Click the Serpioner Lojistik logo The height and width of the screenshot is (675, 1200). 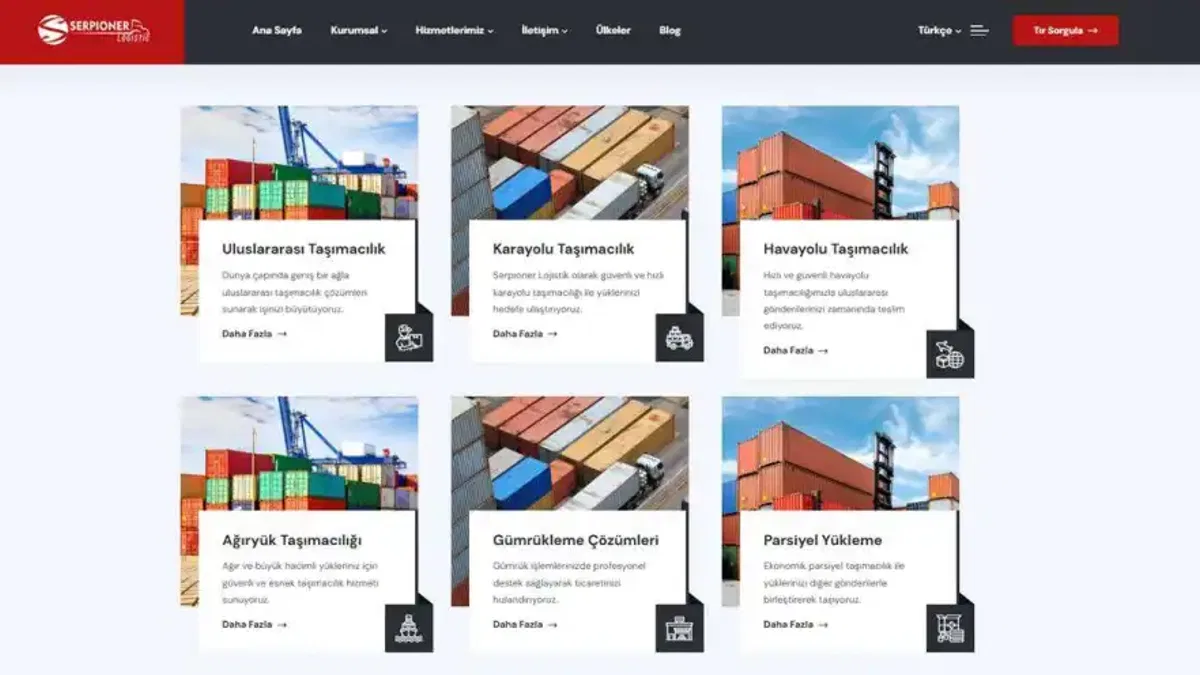click(93, 30)
